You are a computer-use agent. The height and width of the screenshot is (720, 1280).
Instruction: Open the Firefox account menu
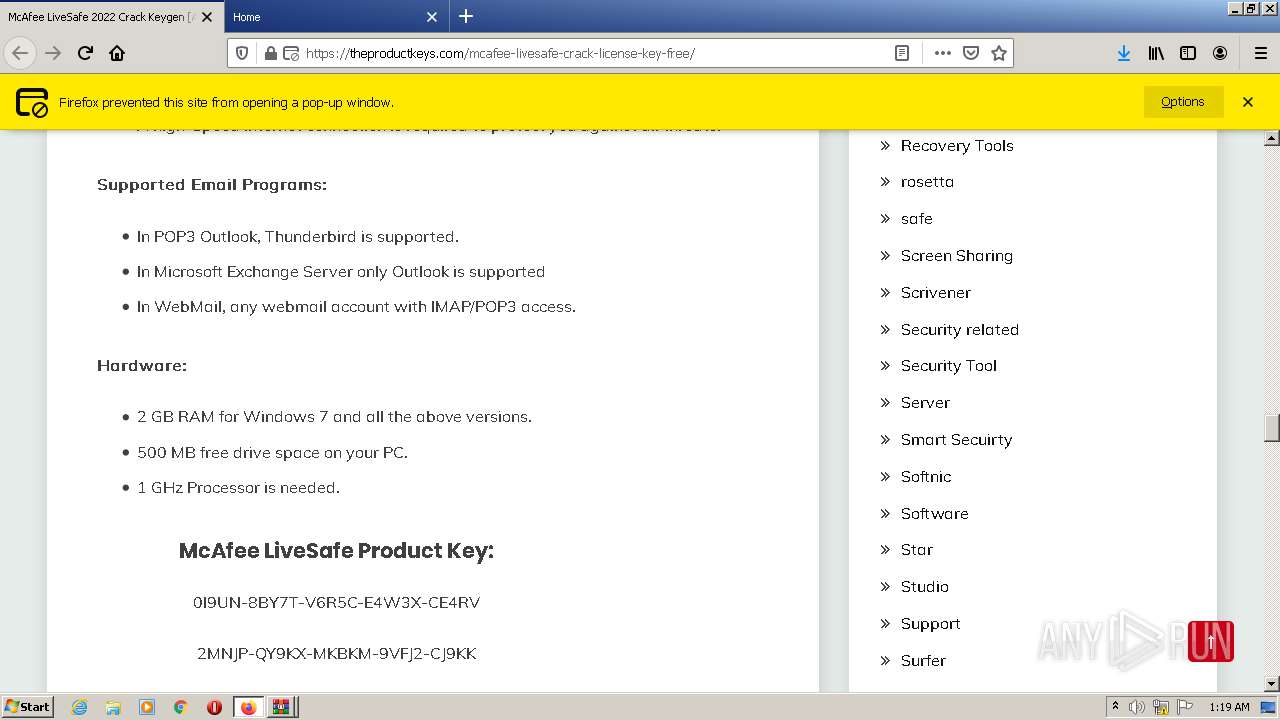point(1220,53)
